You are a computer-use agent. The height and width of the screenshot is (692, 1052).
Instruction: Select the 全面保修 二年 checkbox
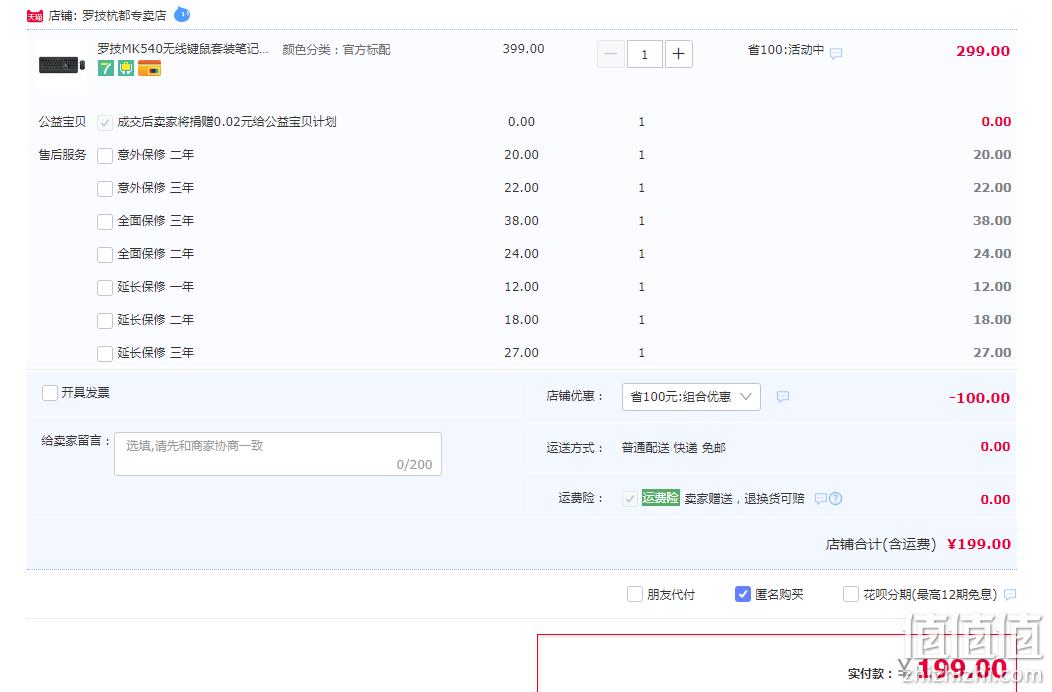coord(105,254)
